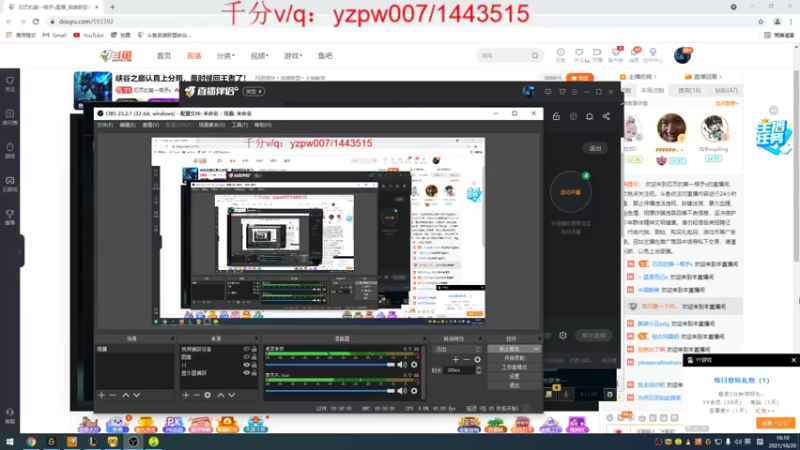Click the 排行榜 icon in Douyu left sidebar
The width and height of the screenshot is (800, 450).
pyautogui.click(x=10, y=117)
